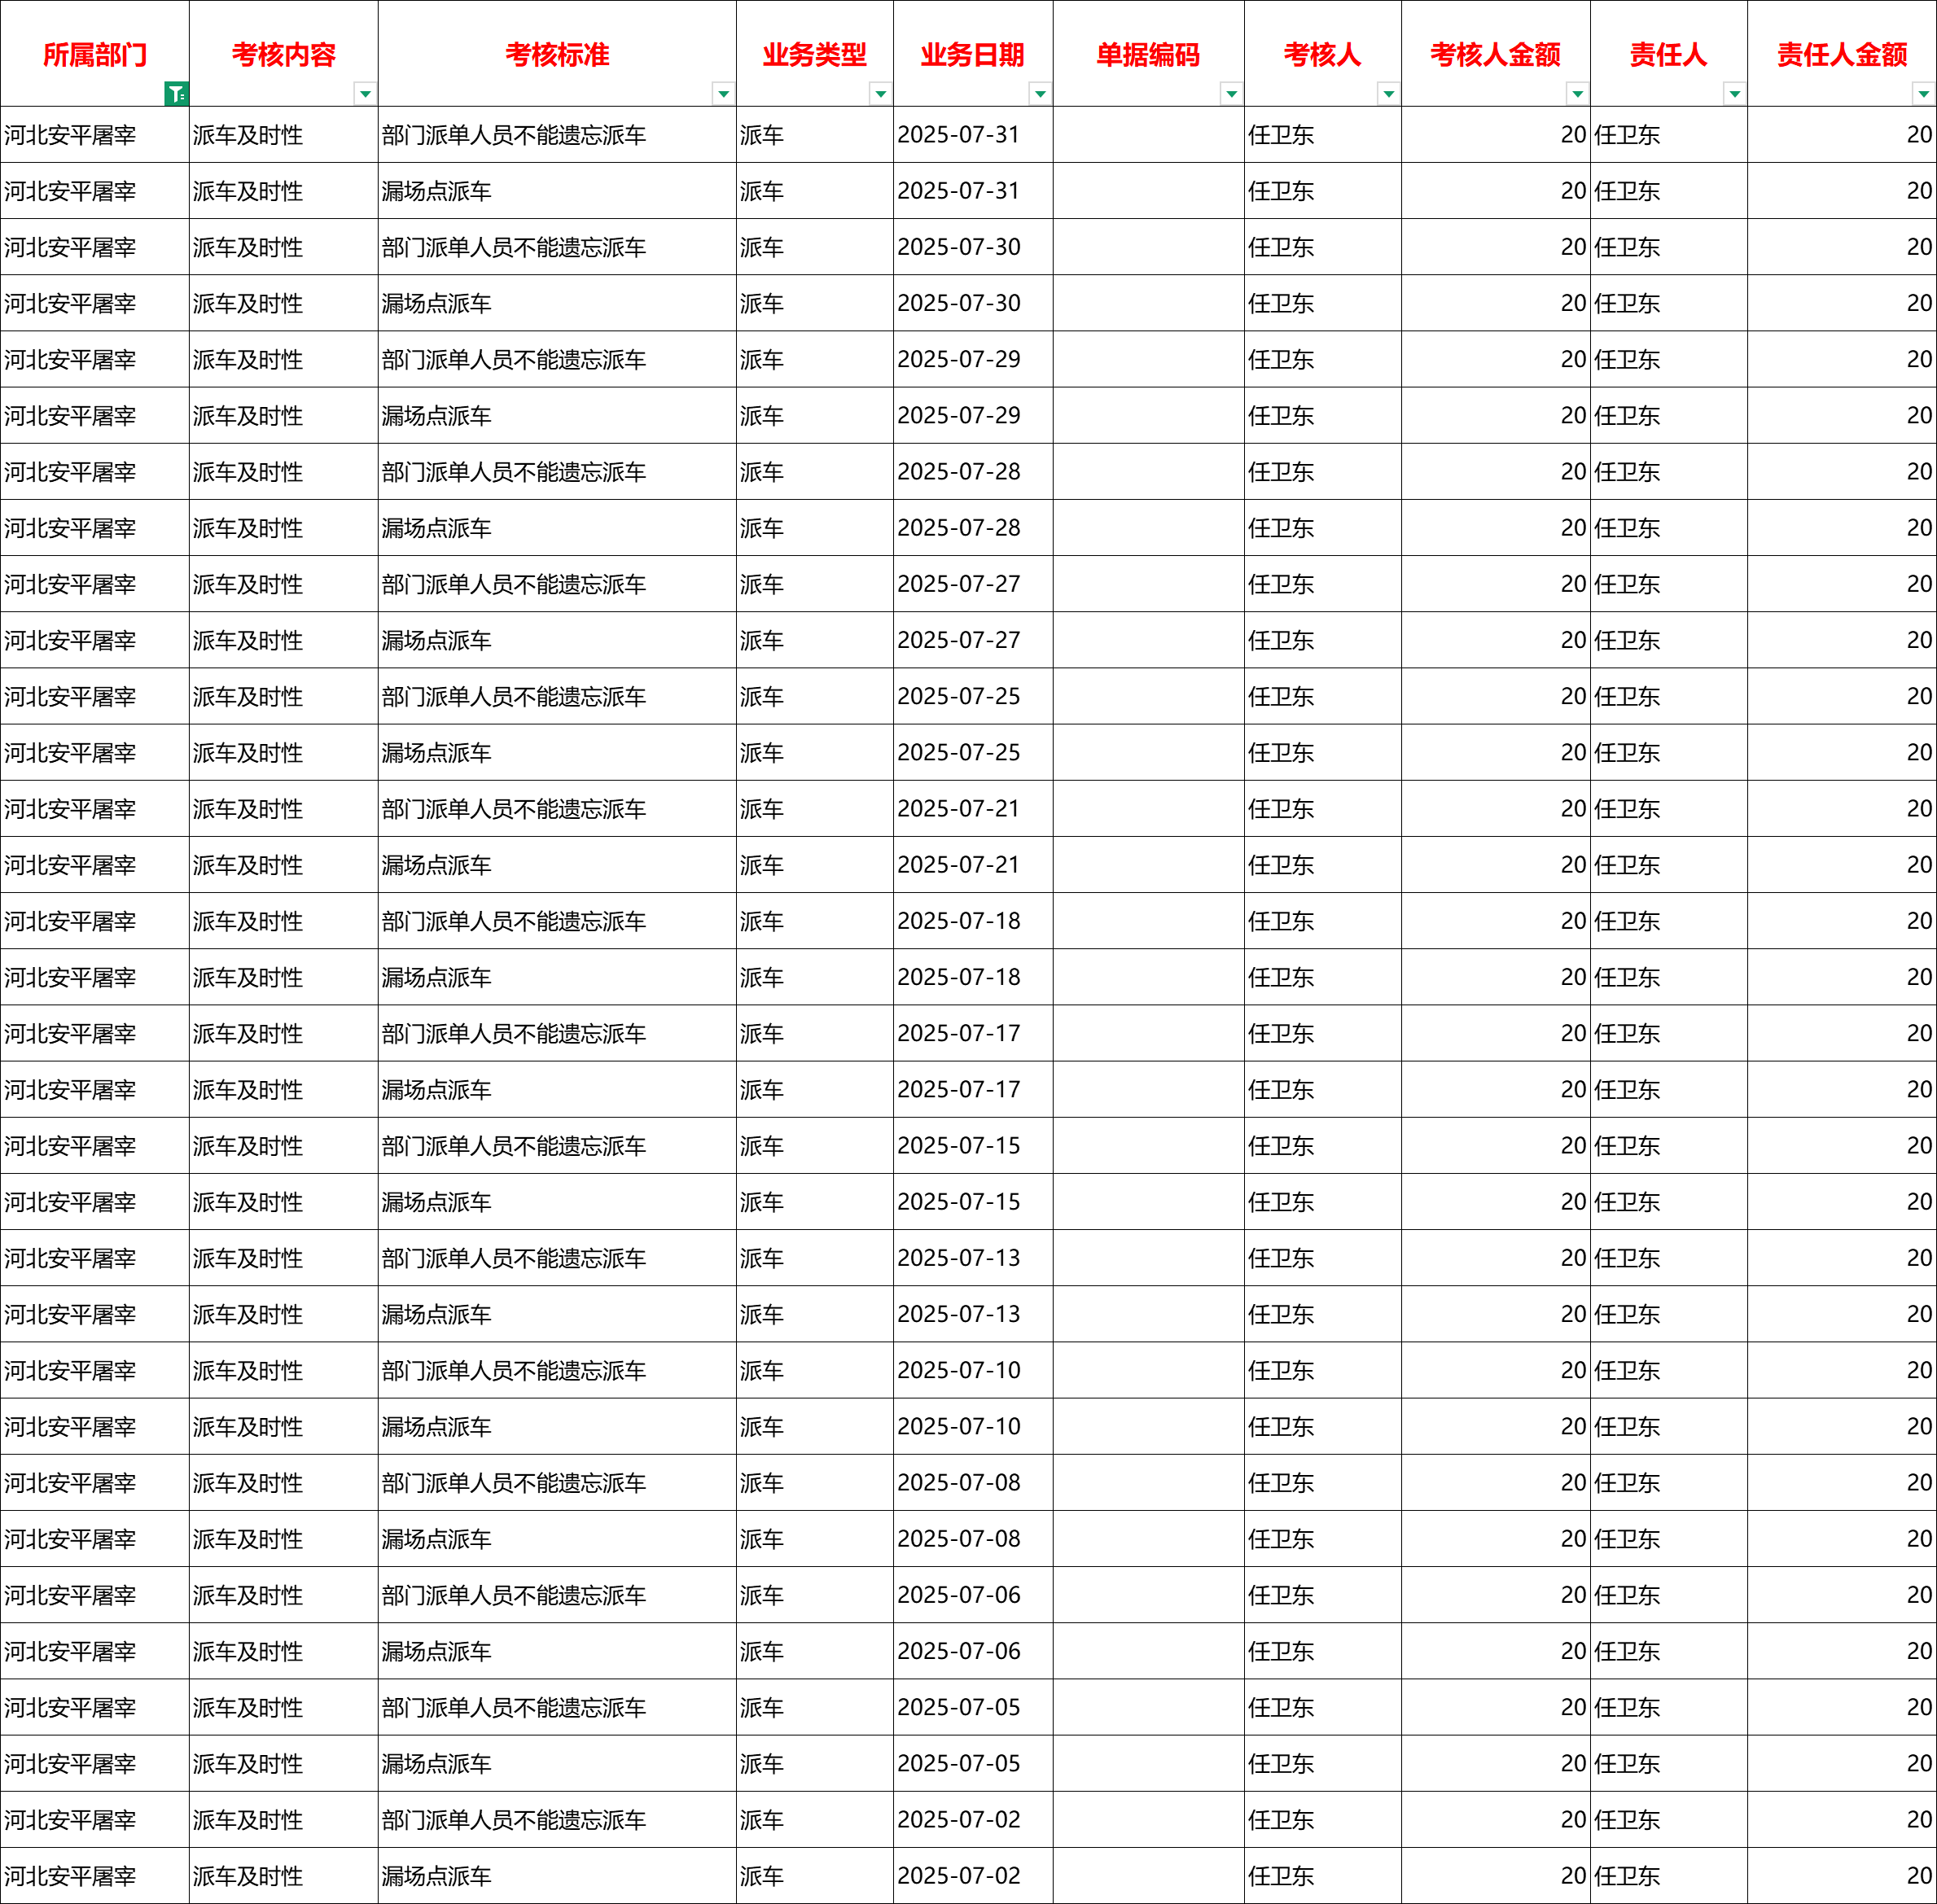1937x1904 pixels.
Task: Open the 考核内容 column filter dropdown
Action: [365, 94]
